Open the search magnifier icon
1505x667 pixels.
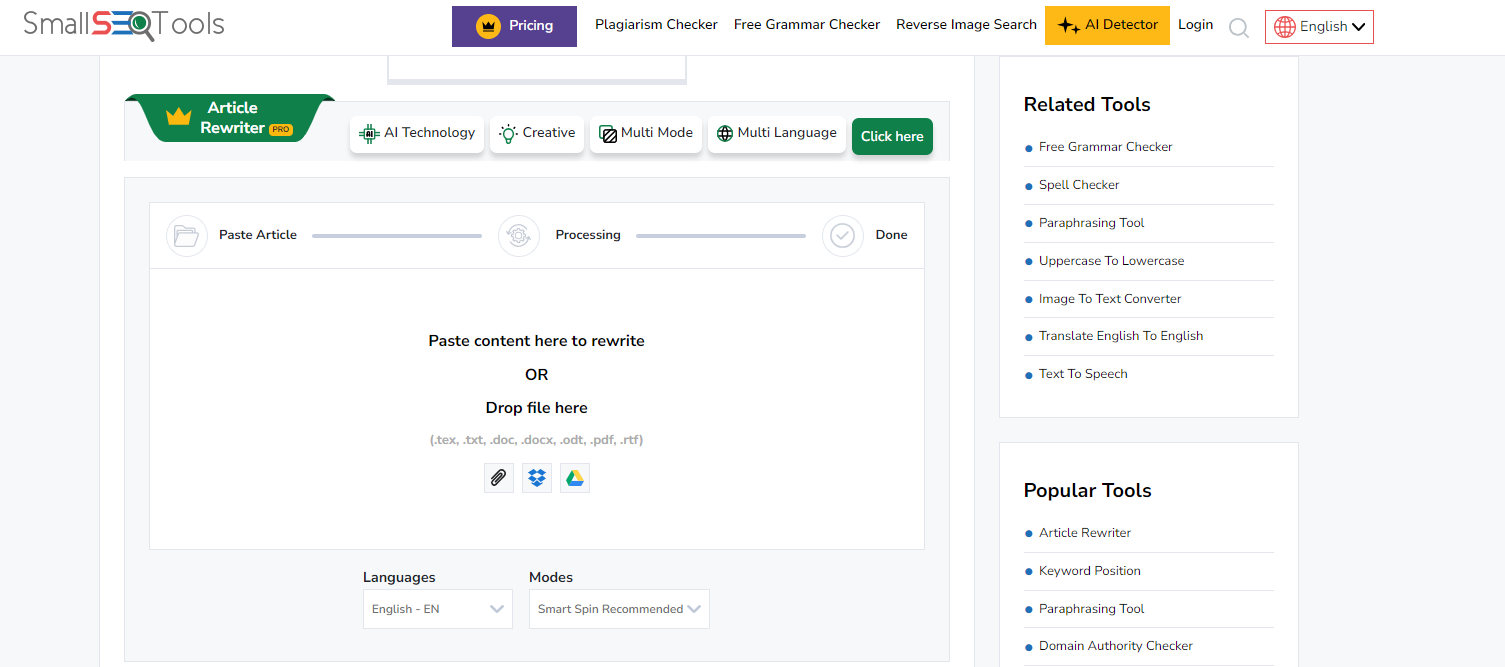1239,27
